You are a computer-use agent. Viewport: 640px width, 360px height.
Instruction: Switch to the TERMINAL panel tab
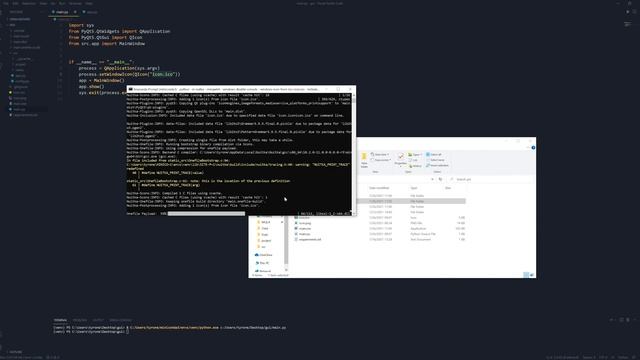point(60,320)
